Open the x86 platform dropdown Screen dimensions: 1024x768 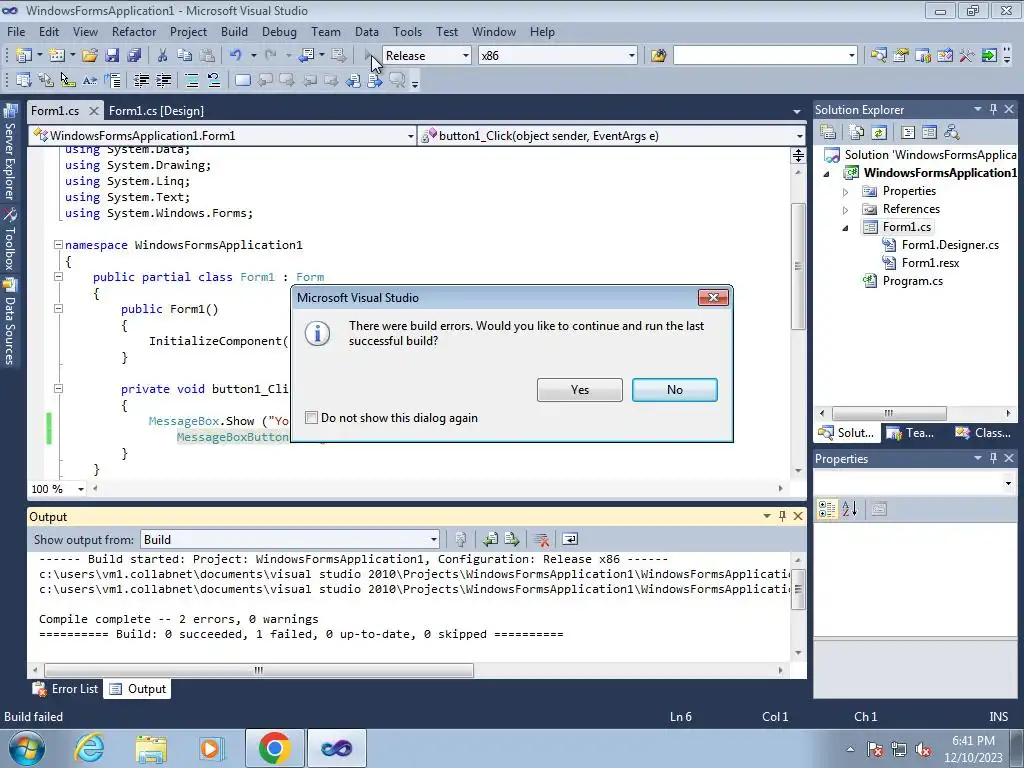coord(632,56)
